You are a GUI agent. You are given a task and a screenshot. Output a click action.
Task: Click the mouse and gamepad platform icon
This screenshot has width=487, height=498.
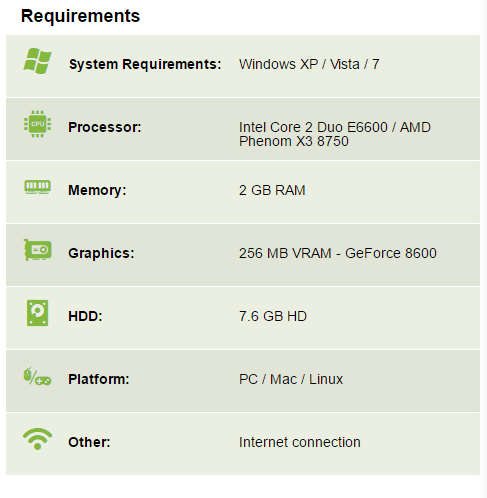tap(37, 377)
